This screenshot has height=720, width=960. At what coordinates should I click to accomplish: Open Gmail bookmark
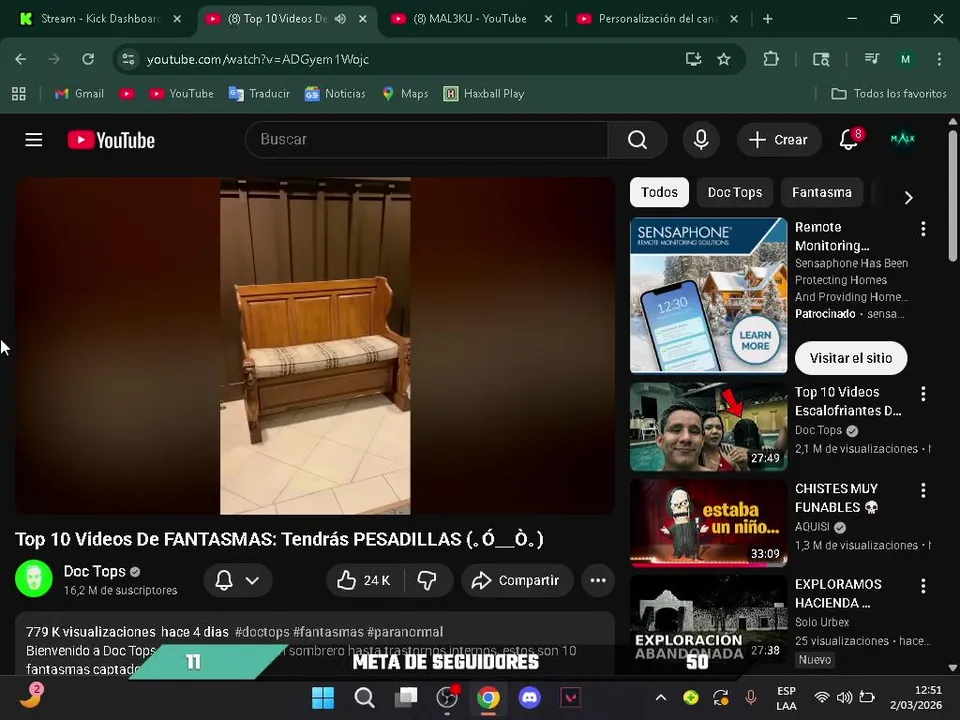[79, 94]
